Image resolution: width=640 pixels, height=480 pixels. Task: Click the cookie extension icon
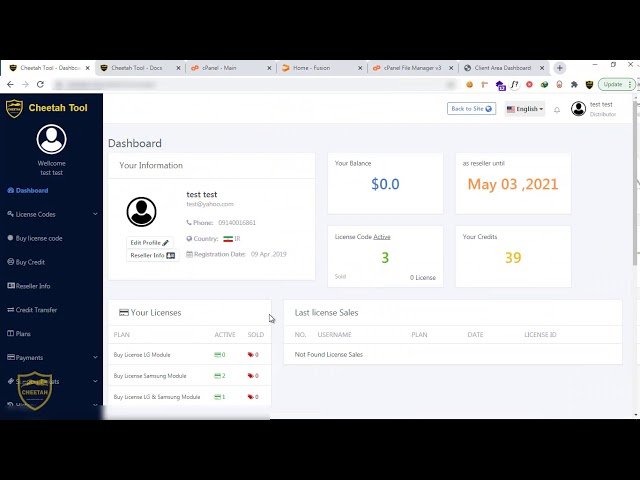(469, 84)
